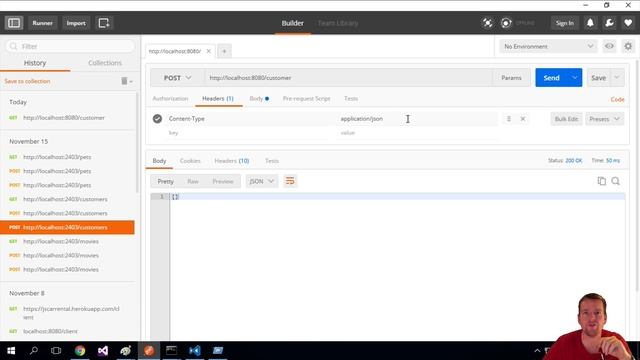Open the POST method dropdown
This screenshot has height=360, width=640.
pyautogui.click(x=177, y=78)
